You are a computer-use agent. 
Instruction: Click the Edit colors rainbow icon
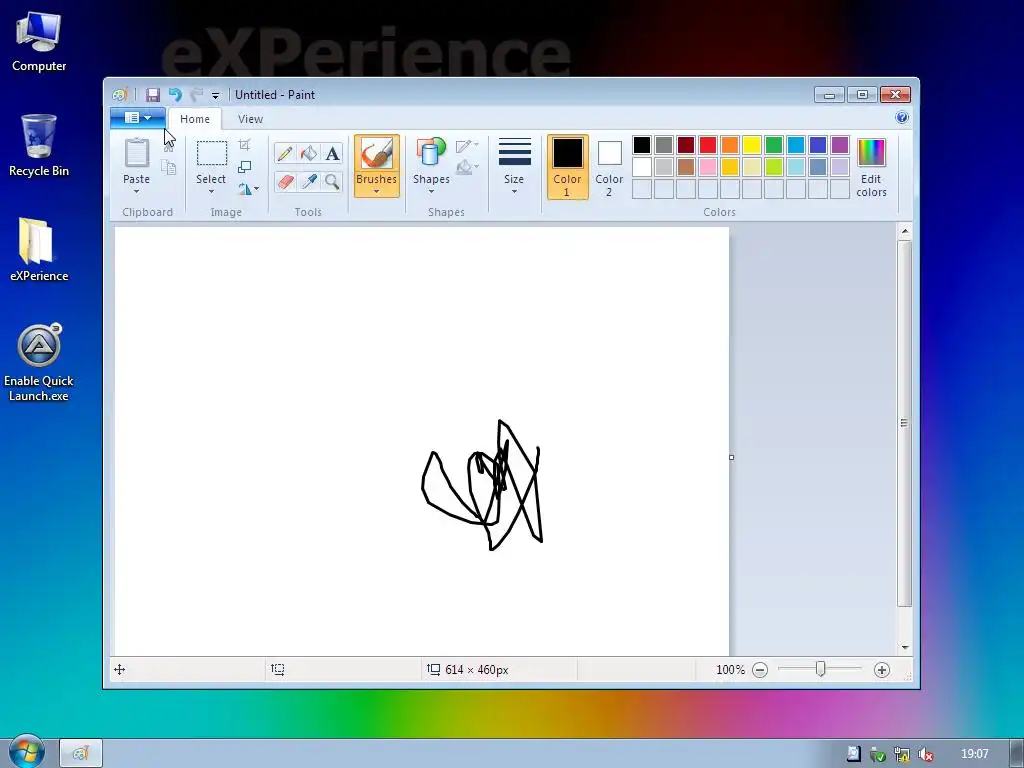(871, 153)
